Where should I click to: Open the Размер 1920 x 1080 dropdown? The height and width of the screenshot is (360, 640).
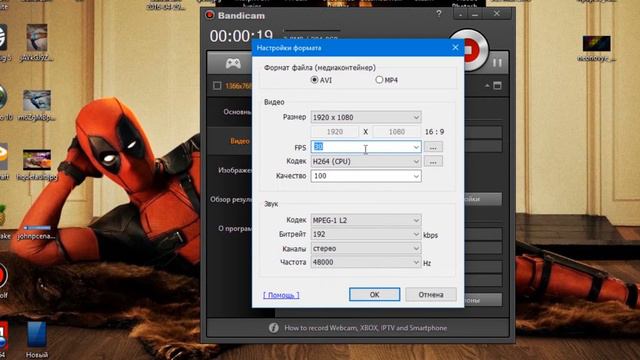coord(366,118)
